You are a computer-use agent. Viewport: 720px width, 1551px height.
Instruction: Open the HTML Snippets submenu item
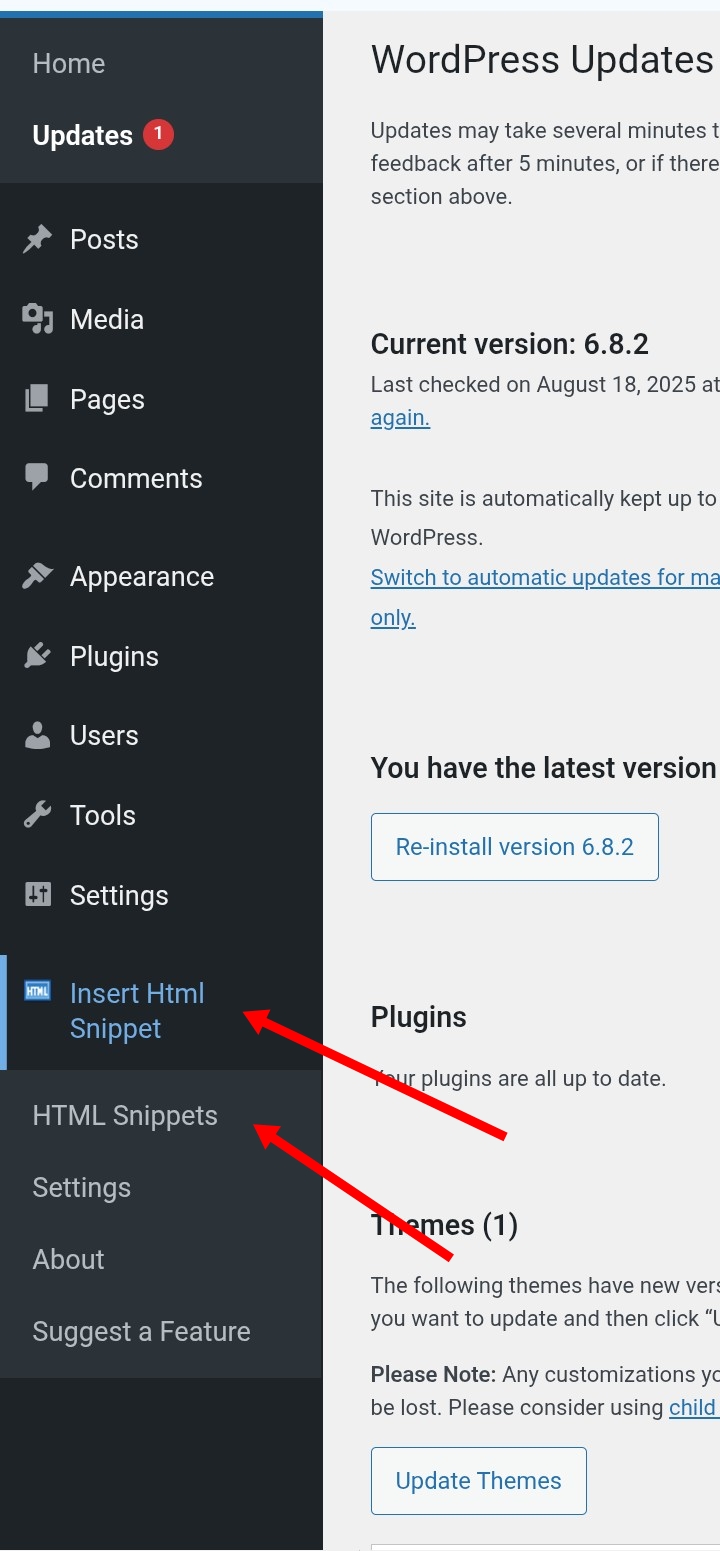[x=125, y=1116]
